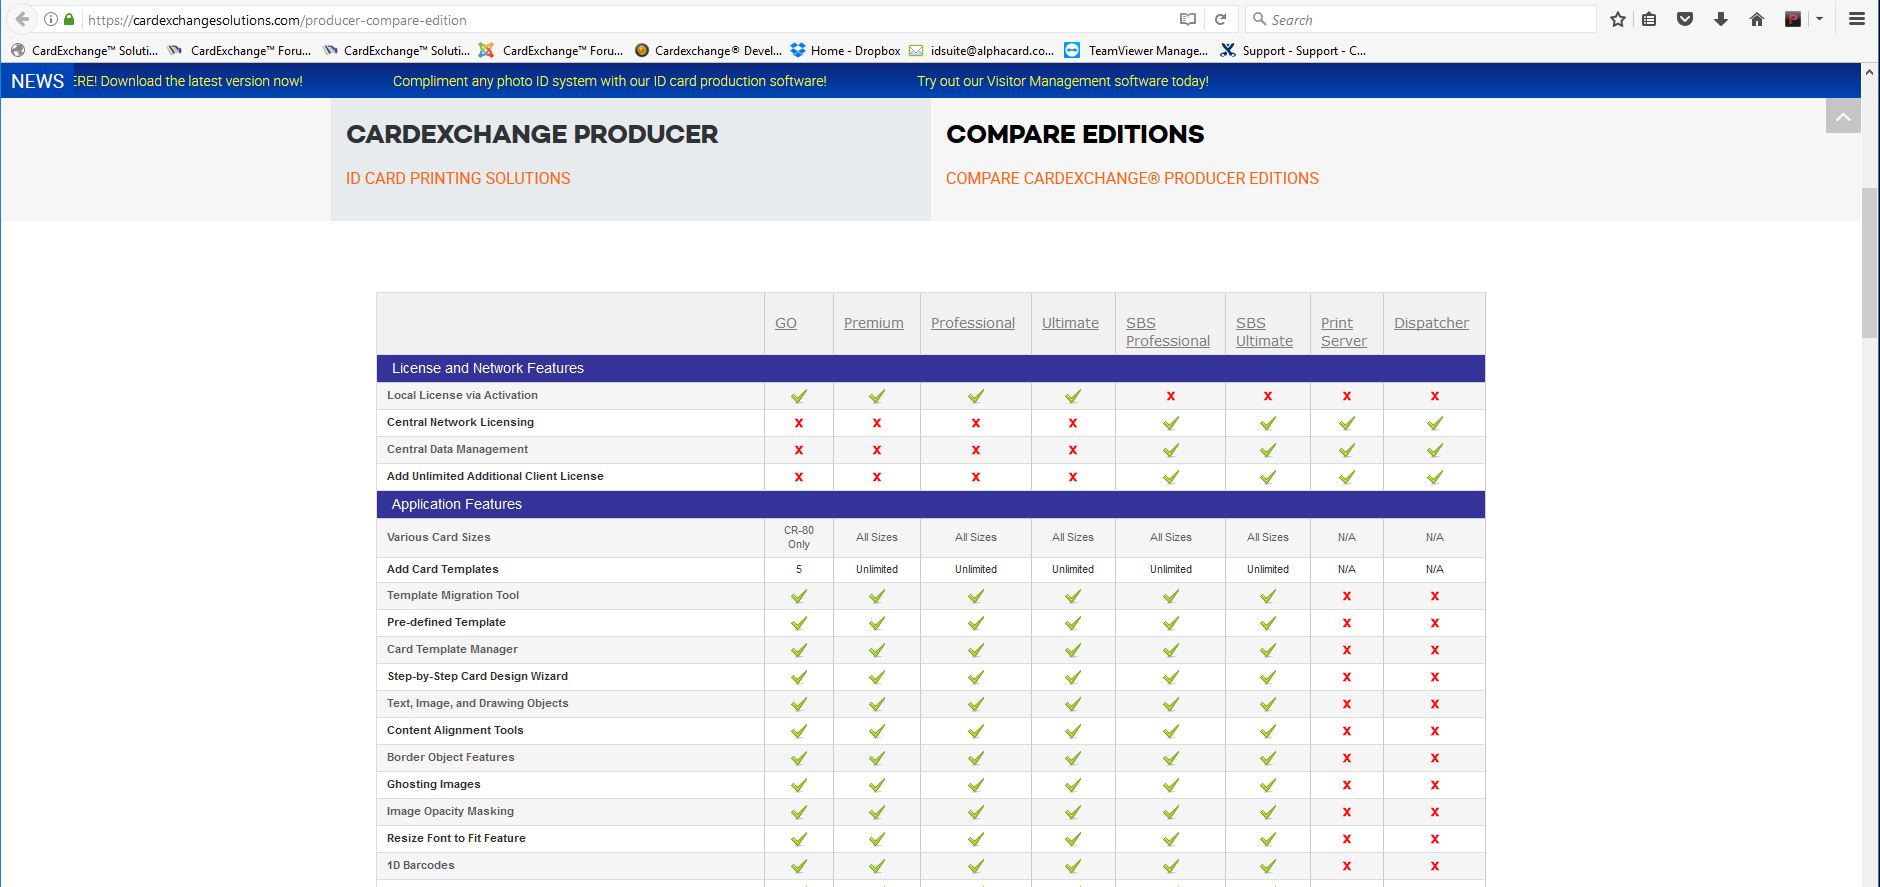Open the Ultimate edition column link
Viewport: 1880px width, 887px height.
point(1070,323)
